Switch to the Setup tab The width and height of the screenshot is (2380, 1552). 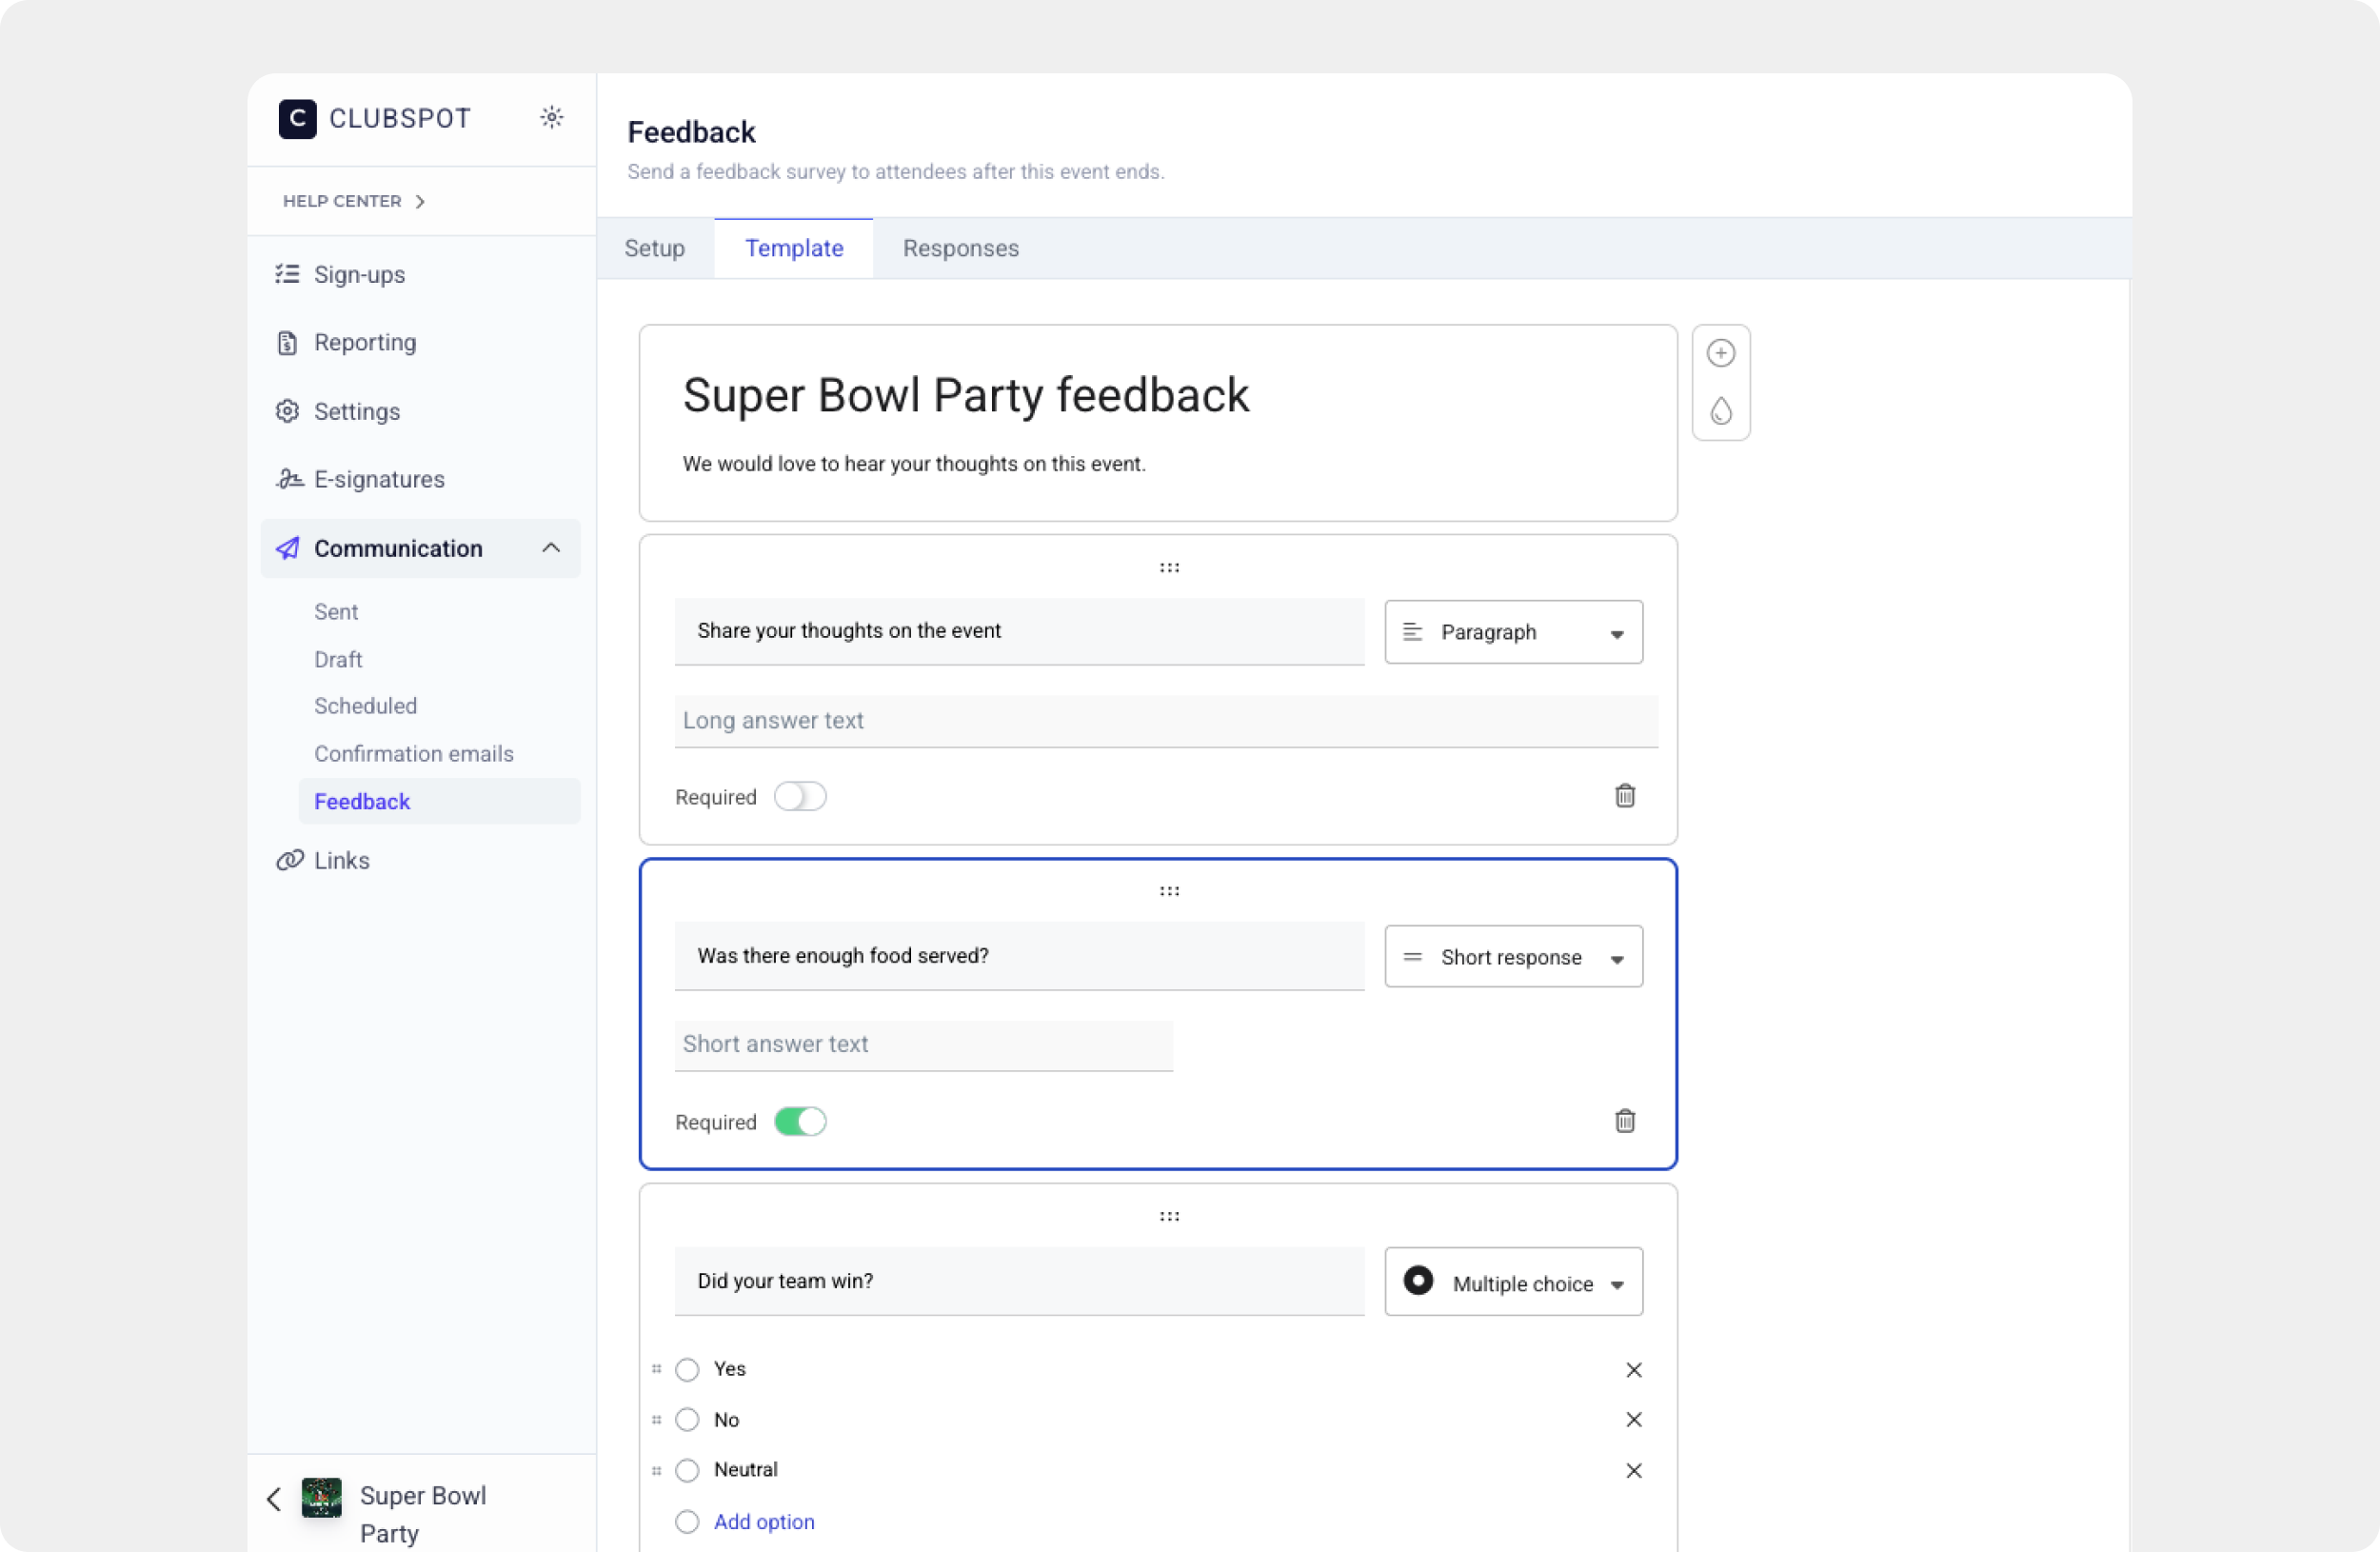pos(654,248)
